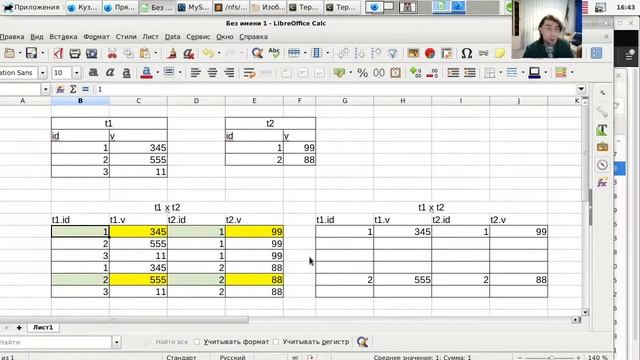Switch to /nfs/... taskbar window
The height and width of the screenshot is (360, 640).
pos(231,7)
